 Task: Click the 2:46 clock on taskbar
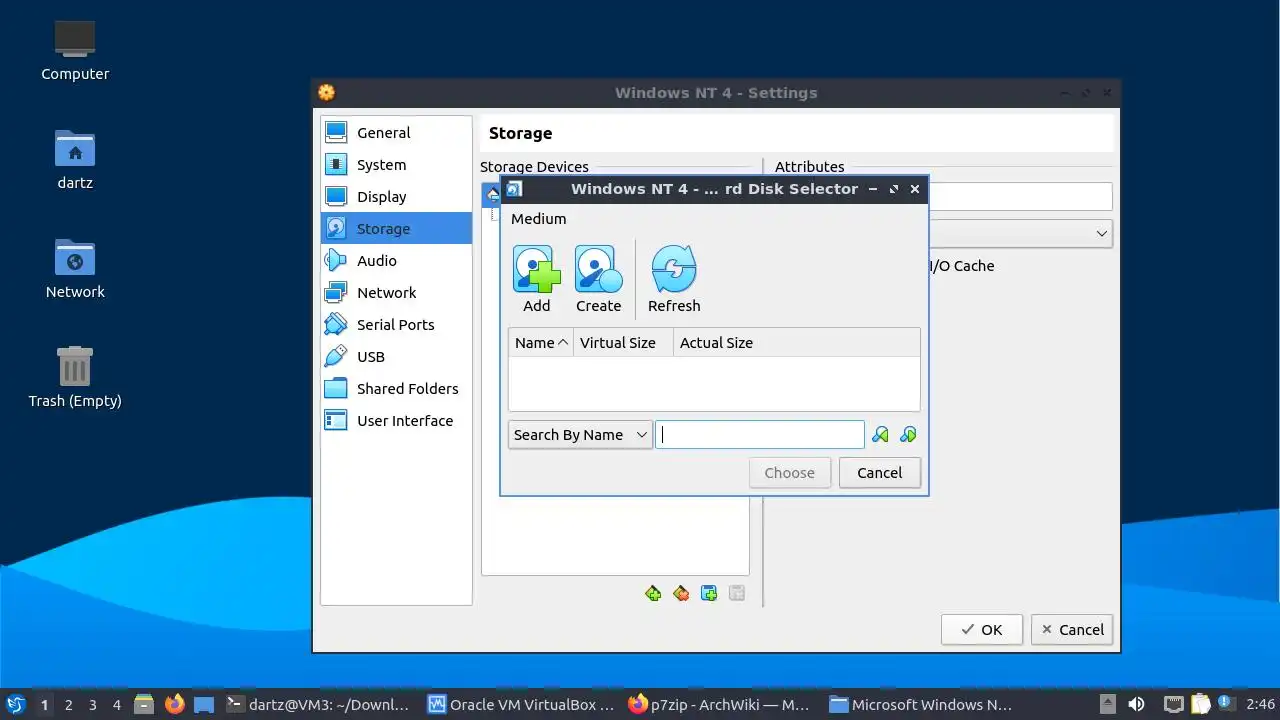tap(1260, 704)
